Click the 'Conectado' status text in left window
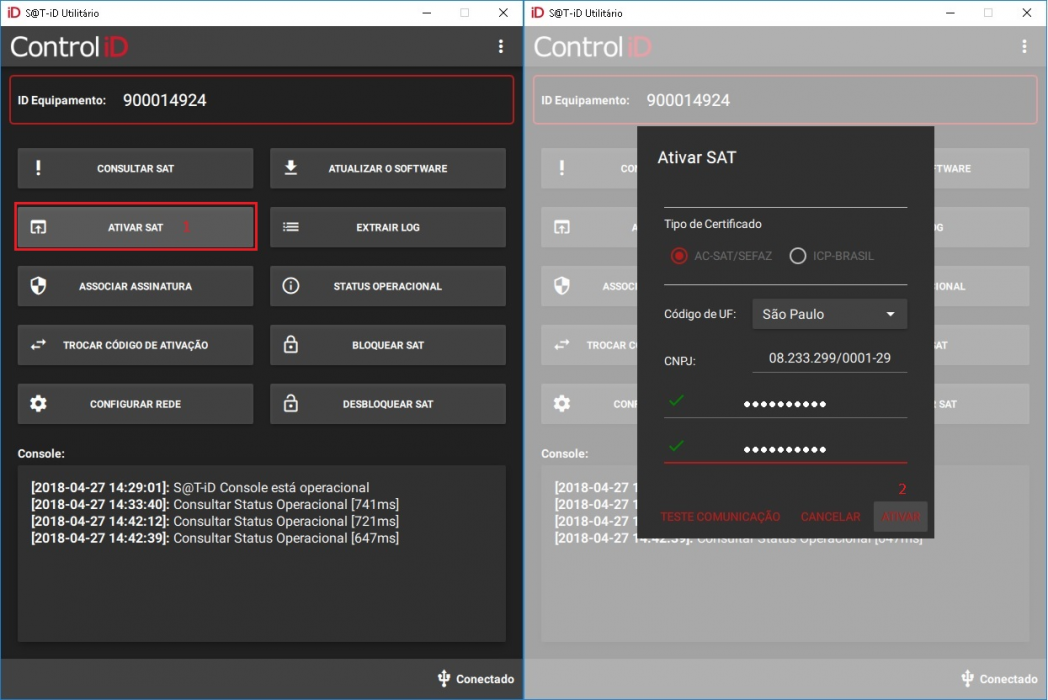 pos(485,679)
